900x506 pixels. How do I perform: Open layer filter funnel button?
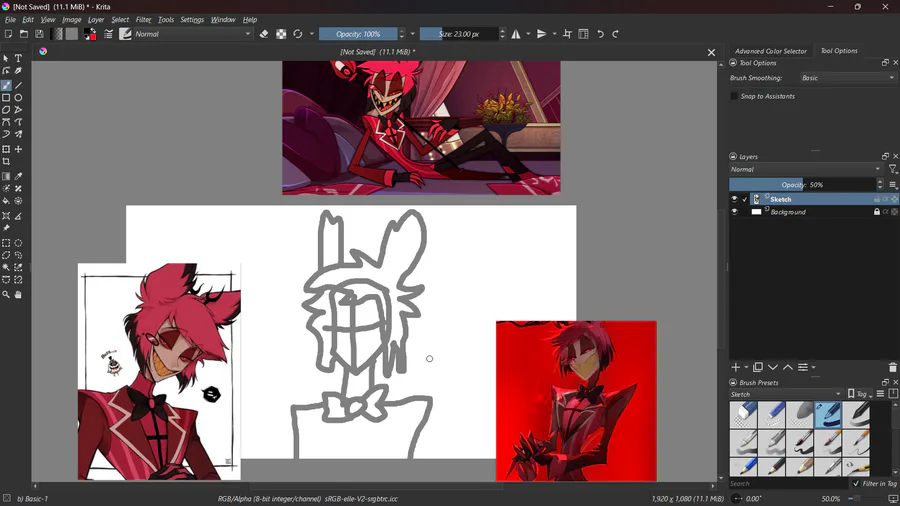coord(893,169)
